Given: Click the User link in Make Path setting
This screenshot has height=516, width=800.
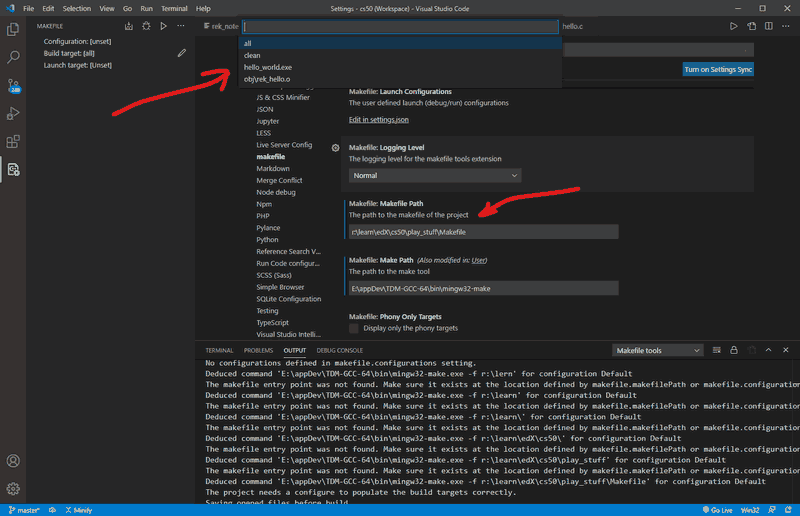Looking at the screenshot, I should pyautogui.click(x=478, y=260).
